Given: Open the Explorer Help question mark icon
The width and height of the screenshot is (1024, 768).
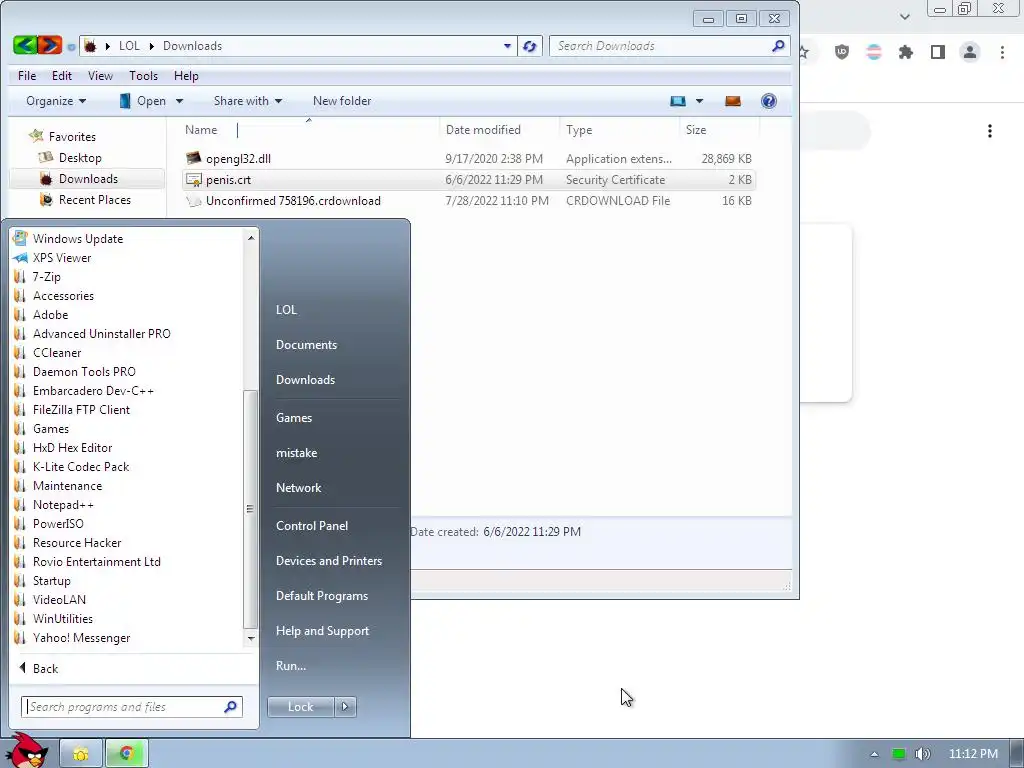Looking at the screenshot, I should 769,101.
